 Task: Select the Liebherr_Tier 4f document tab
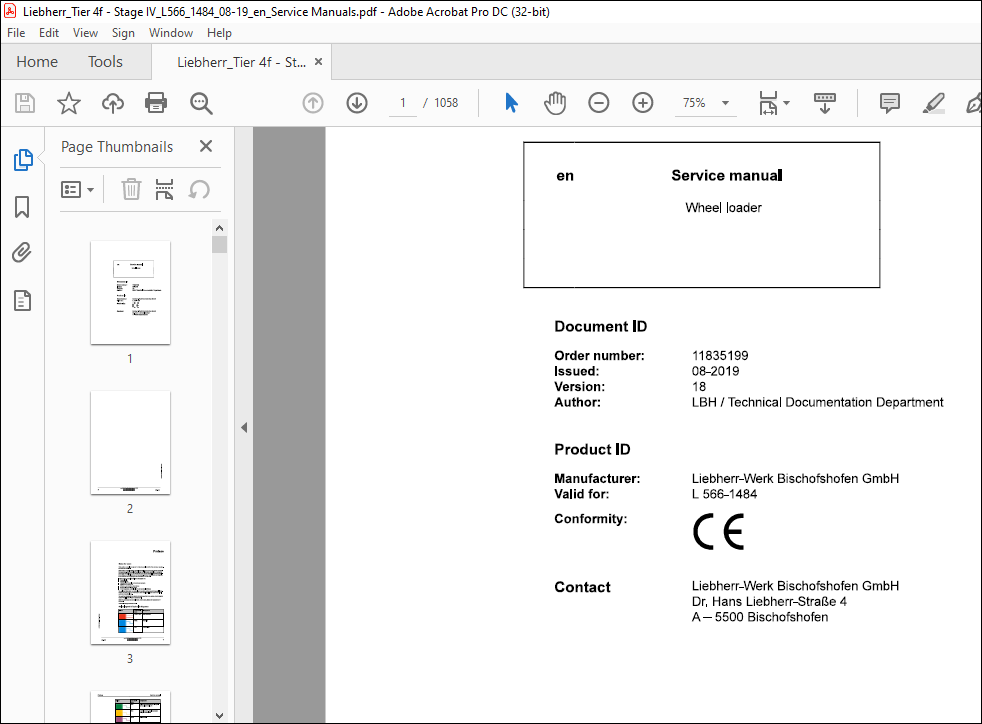(241, 62)
